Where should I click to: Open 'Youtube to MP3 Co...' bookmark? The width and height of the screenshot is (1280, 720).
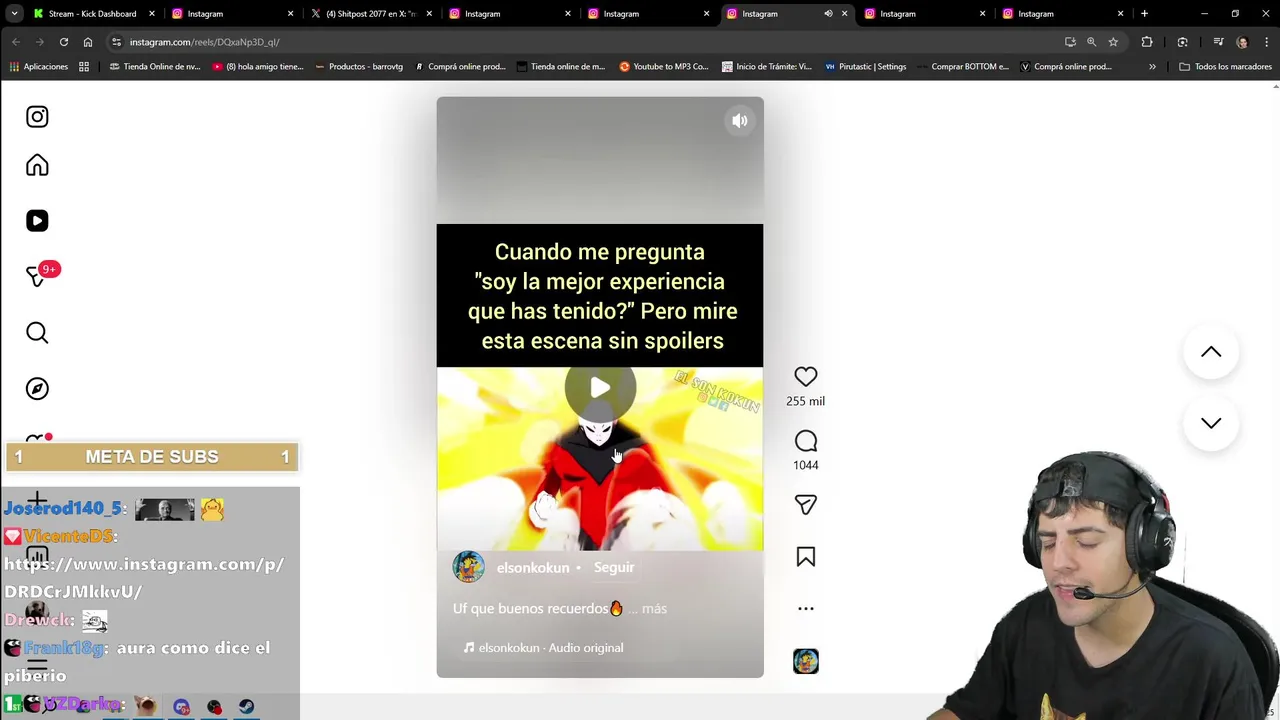pyautogui.click(x=664, y=67)
